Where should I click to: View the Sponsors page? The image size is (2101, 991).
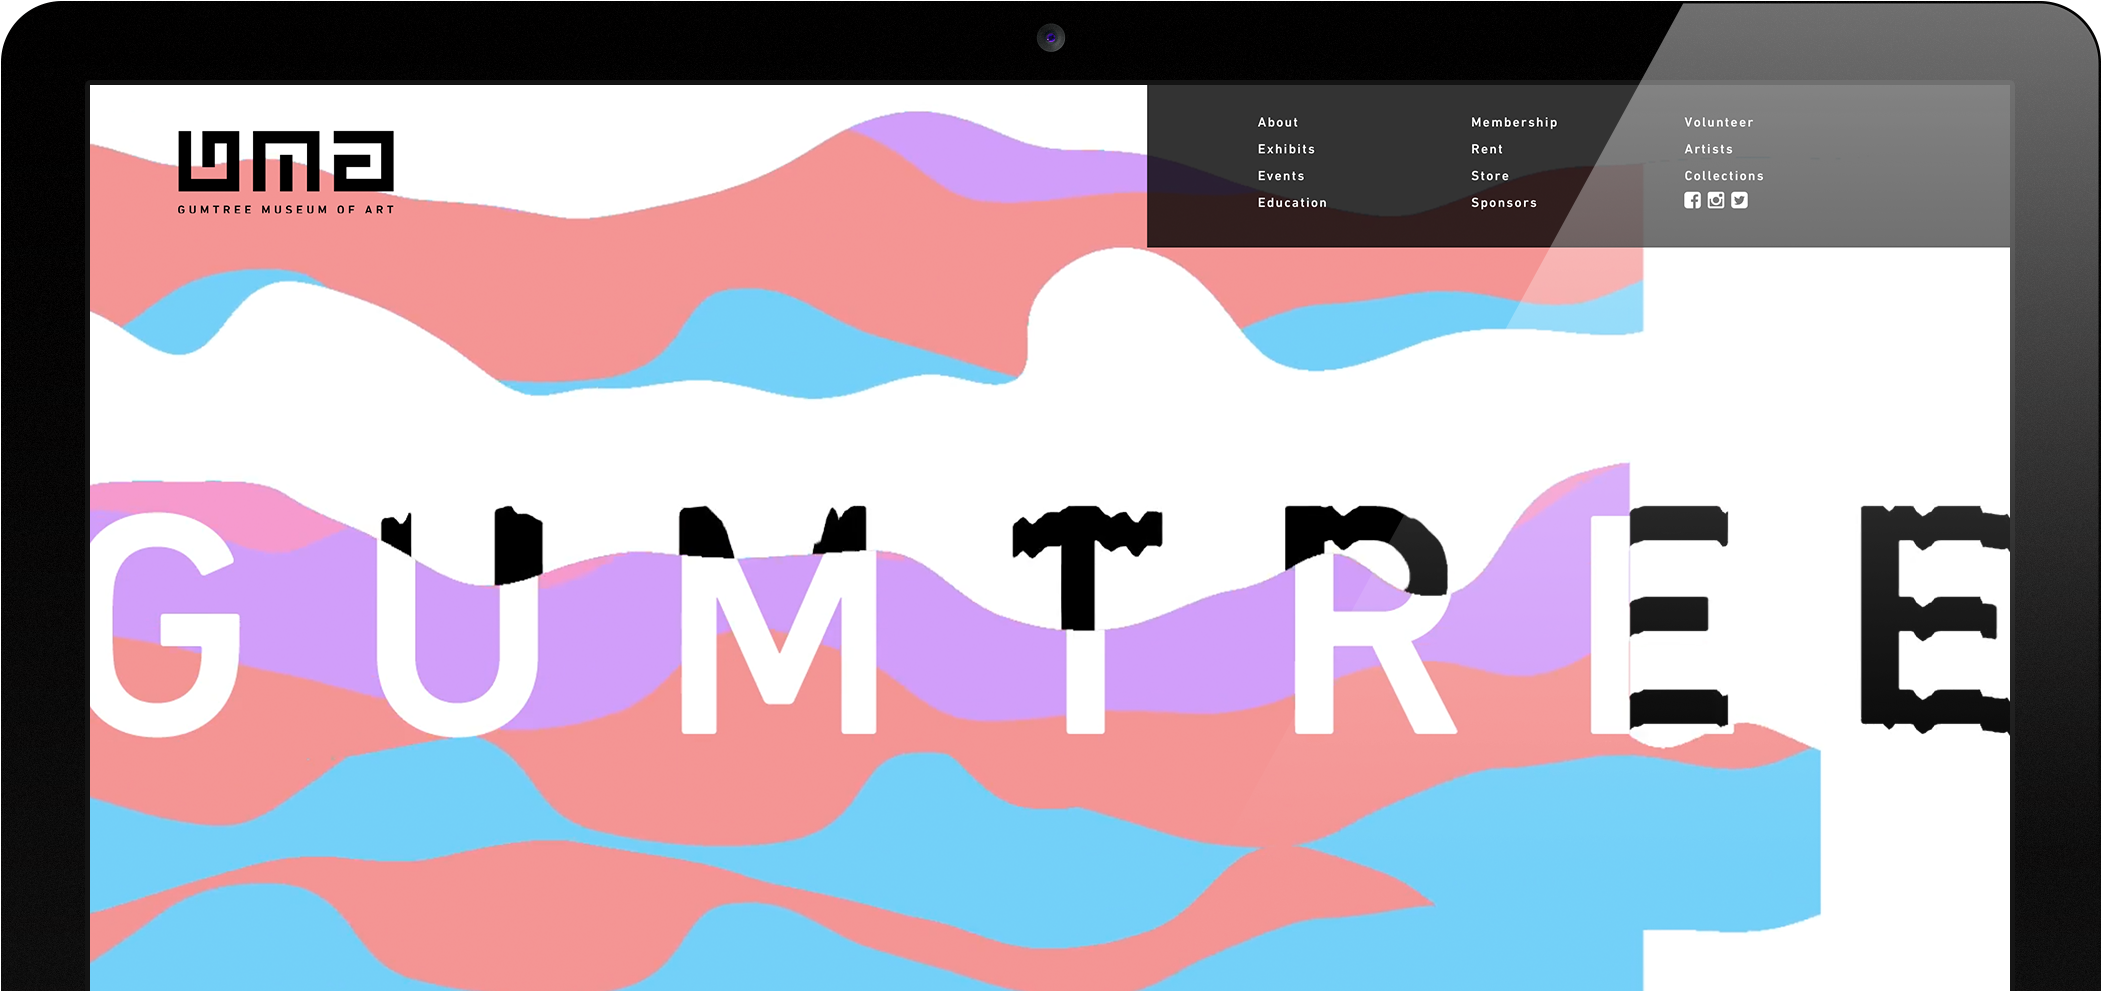point(1504,203)
